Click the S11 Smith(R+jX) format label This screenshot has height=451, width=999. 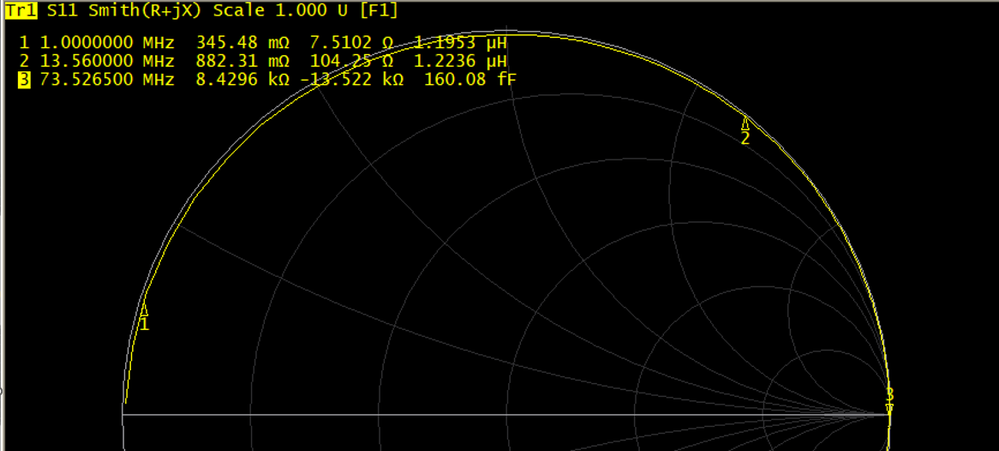pyautogui.click(x=126, y=11)
